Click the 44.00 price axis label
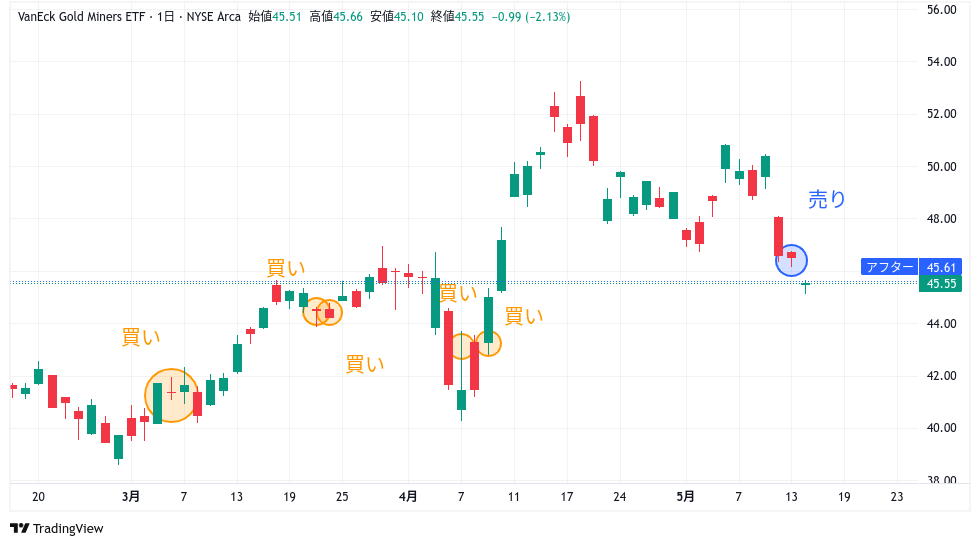Screen dimensions: 980x546 pos(941,324)
